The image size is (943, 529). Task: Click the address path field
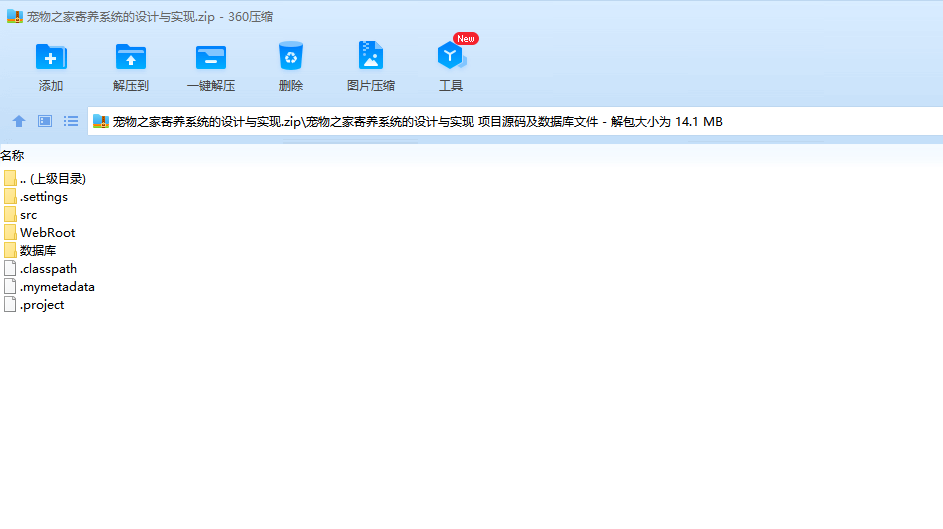(x=515, y=121)
